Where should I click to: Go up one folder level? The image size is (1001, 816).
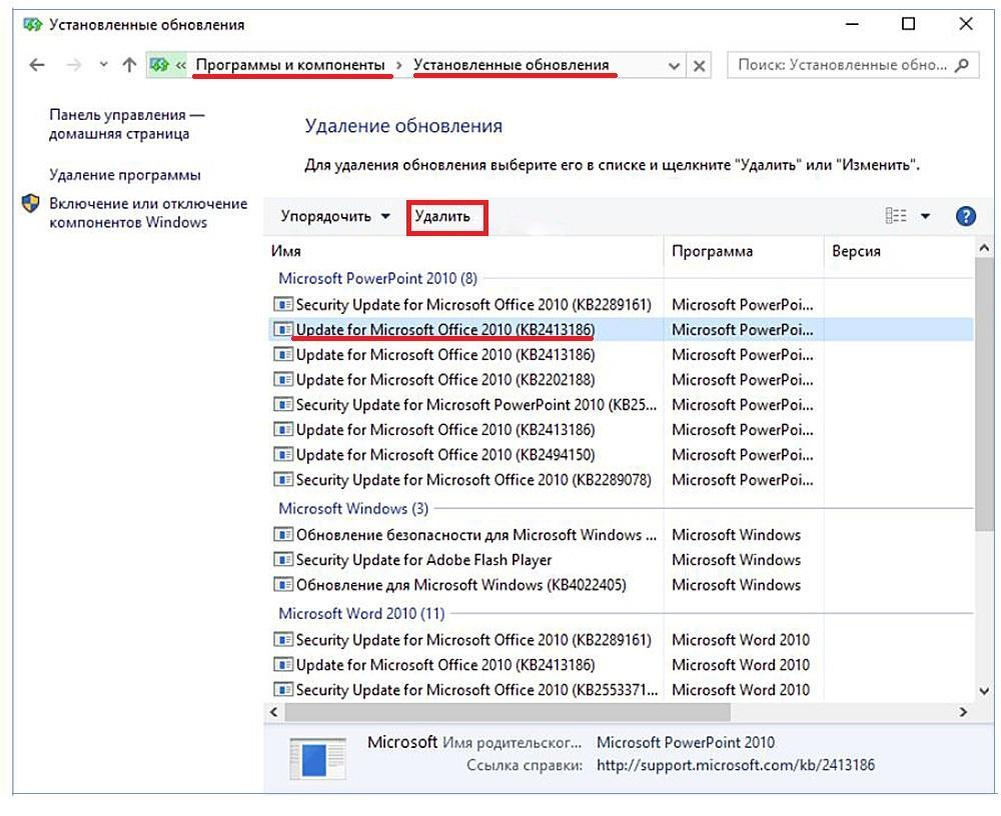point(130,64)
